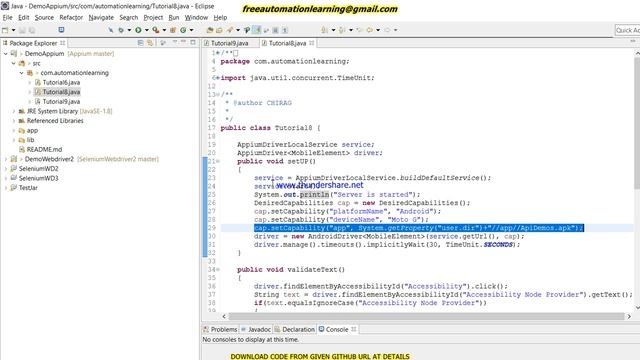Toggle Show Whitespace Characters button
Image resolution: width=640 pixels, height=360 pixels.
(285, 30)
